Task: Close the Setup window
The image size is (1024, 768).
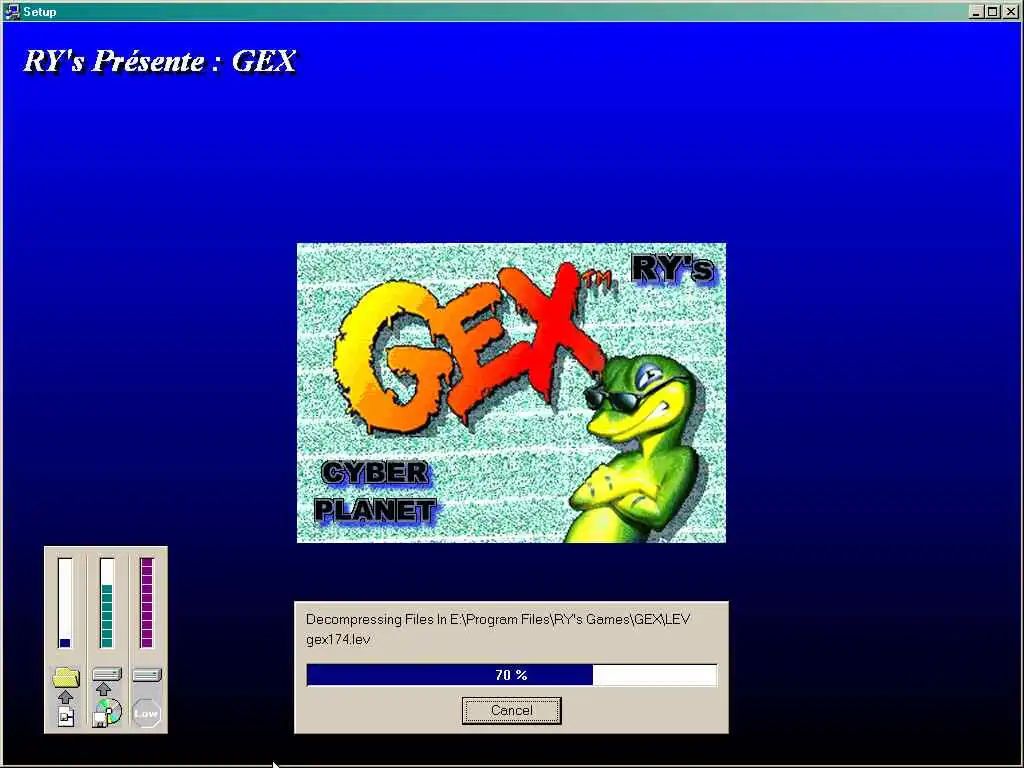Action: 1010,12
